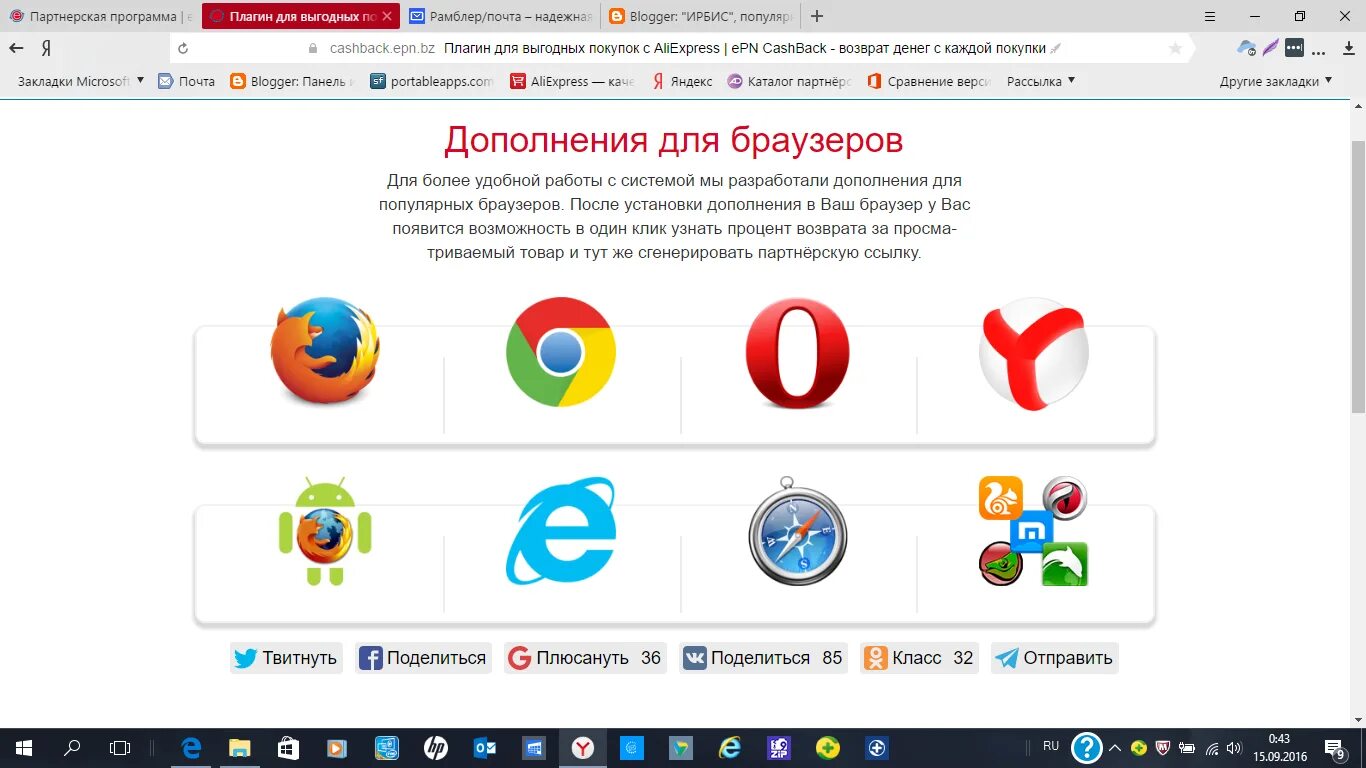The image size is (1366, 768).
Task: Expand 'Другие закладки' folder
Action: click(x=1276, y=81)
